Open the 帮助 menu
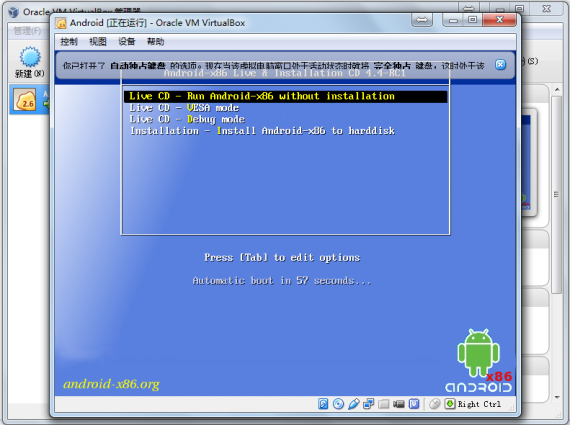The width and height of the screenshot is (570, 425). click(156, 42)
